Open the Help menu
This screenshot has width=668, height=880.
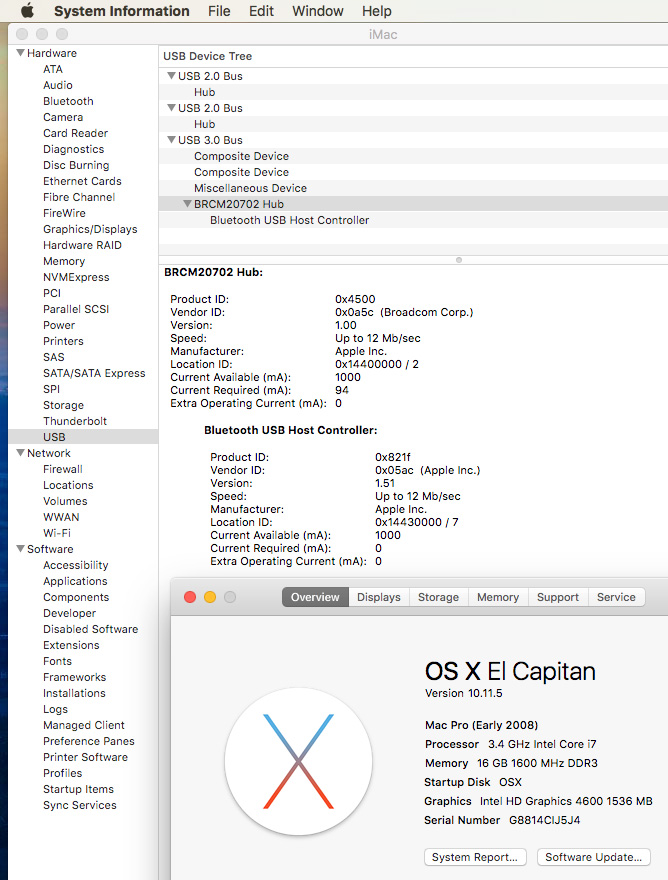coord(377,11)
